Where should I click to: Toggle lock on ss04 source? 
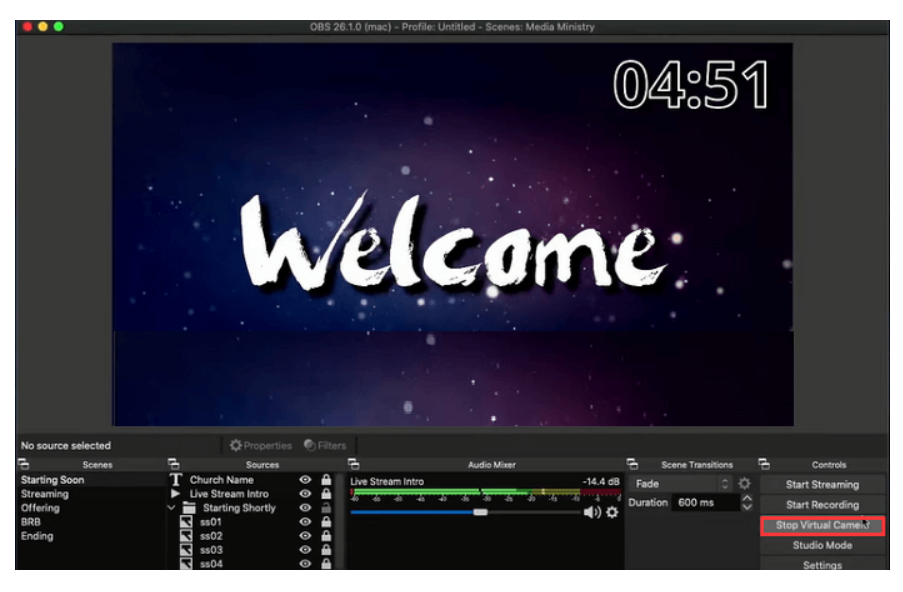pyautogui.click(x=326, y=564)
